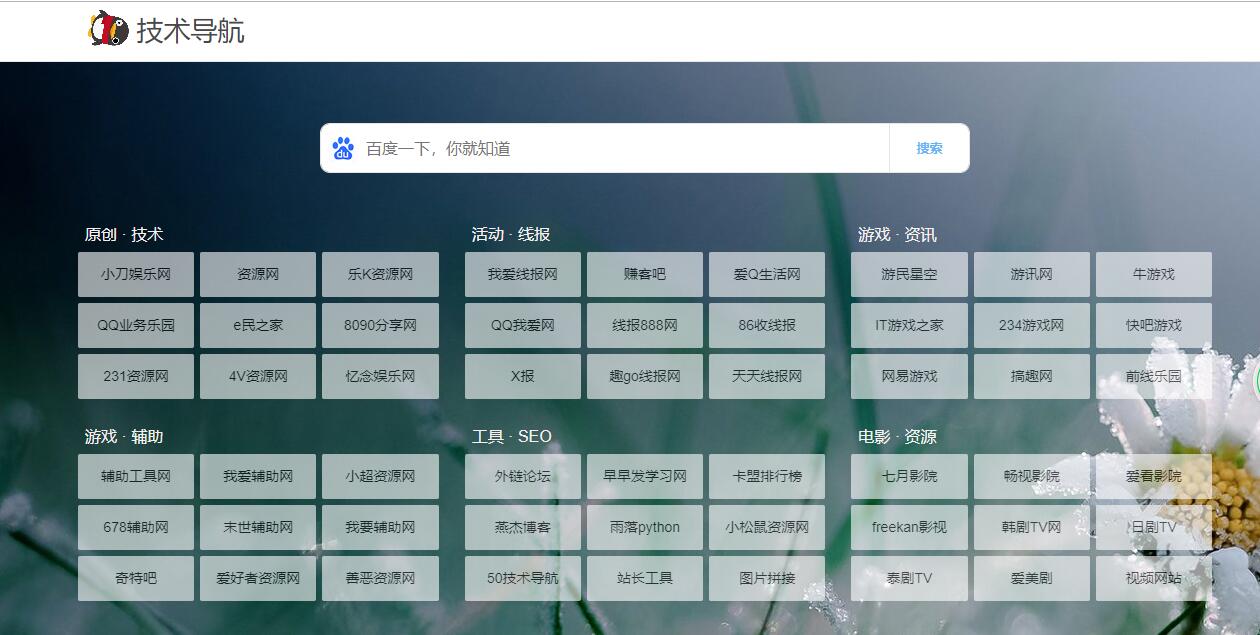Open e民之家
Image resolution: width=1260 pixels, height=635 pixels.
(258, 325)
